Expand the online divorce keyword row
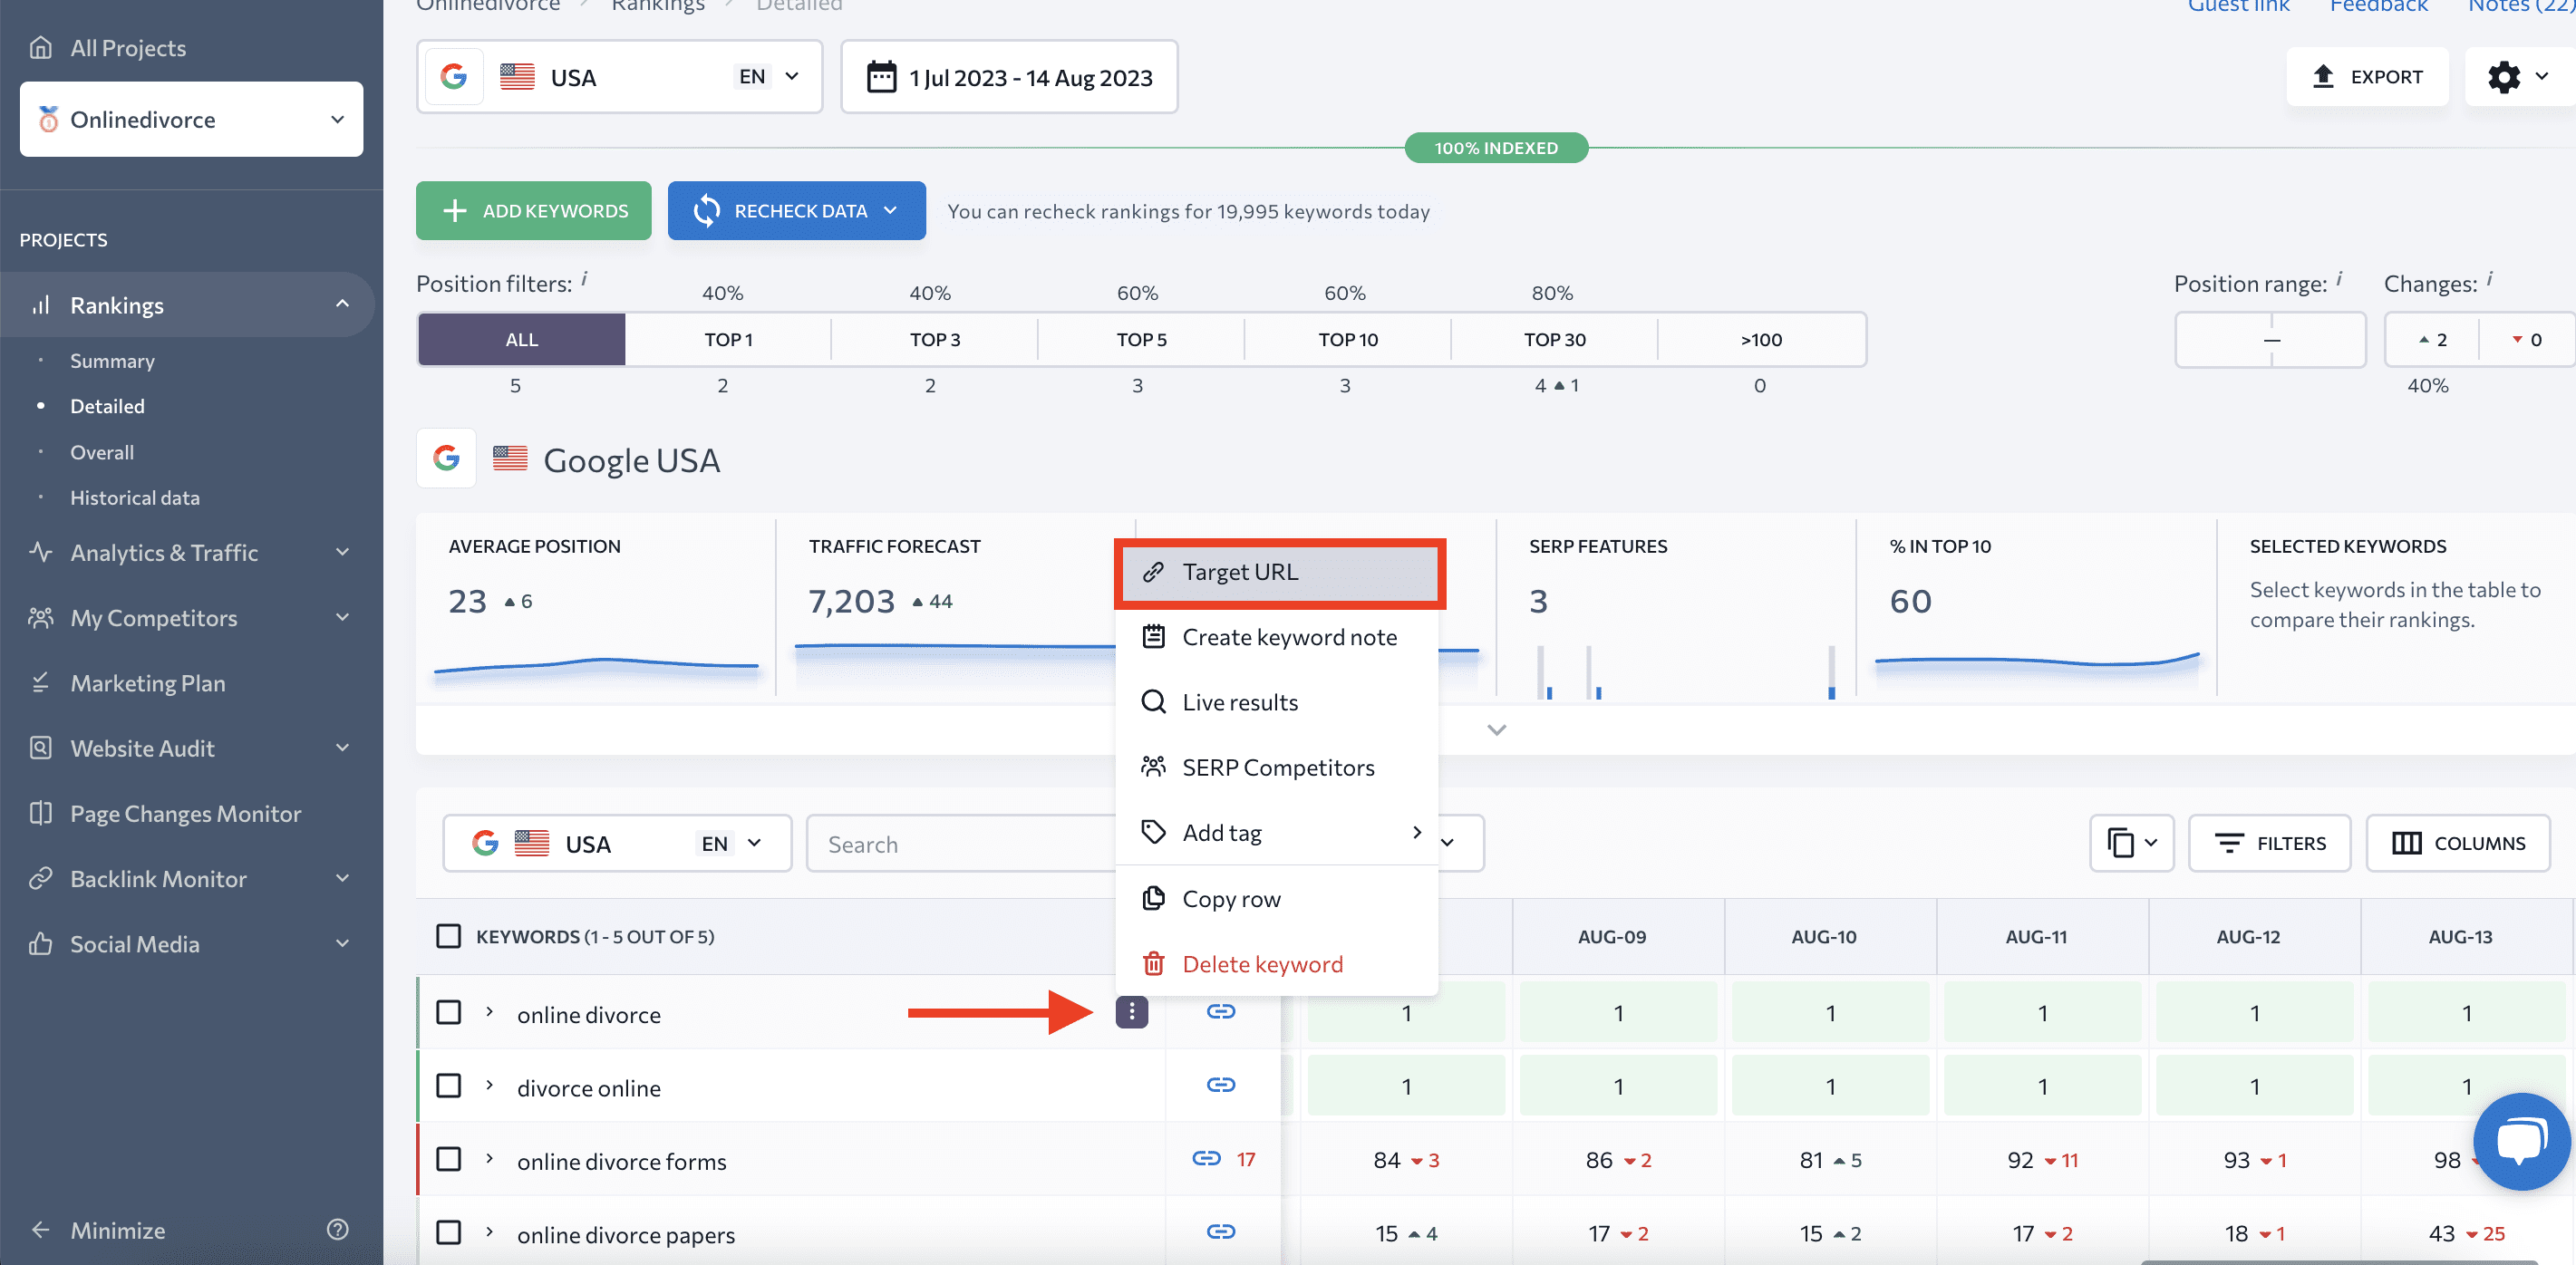The image size is (2576, 1265). click(489, 1012)
